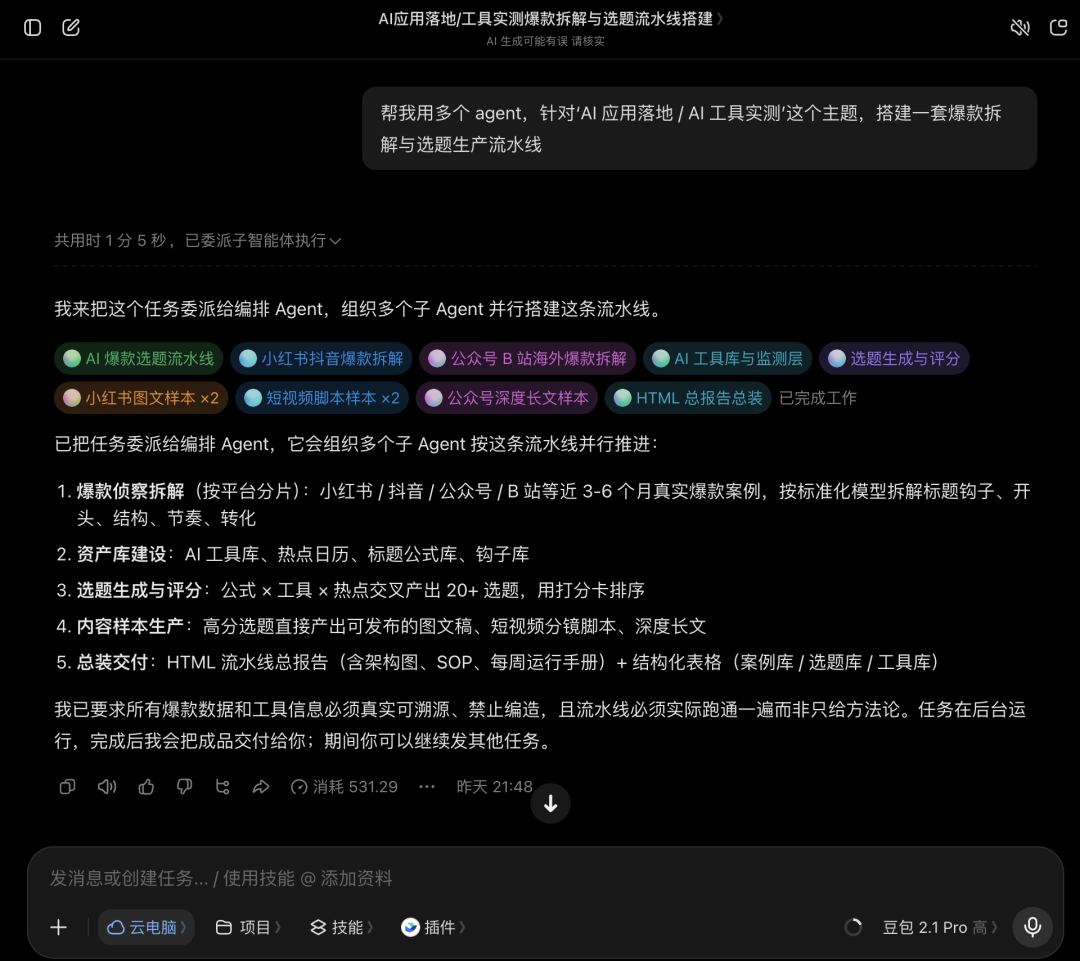
Task: Open the 小红书抖音爆款拆解 agent chip
Action: [321, 358]
